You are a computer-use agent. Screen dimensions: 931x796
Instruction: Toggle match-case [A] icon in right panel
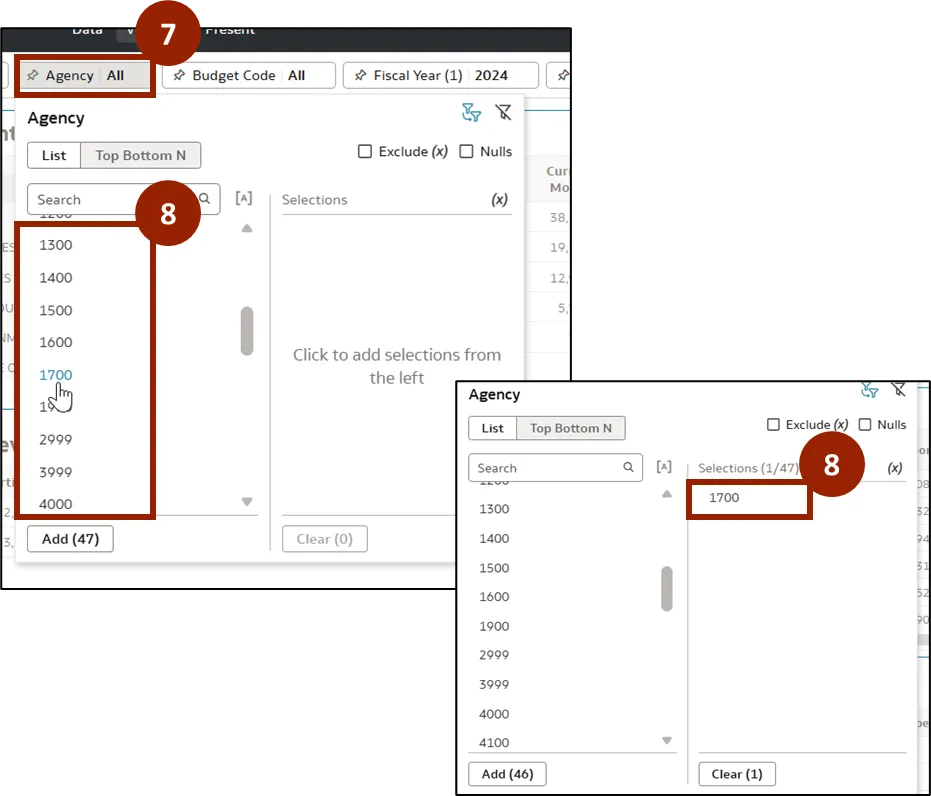pos(664,467)
